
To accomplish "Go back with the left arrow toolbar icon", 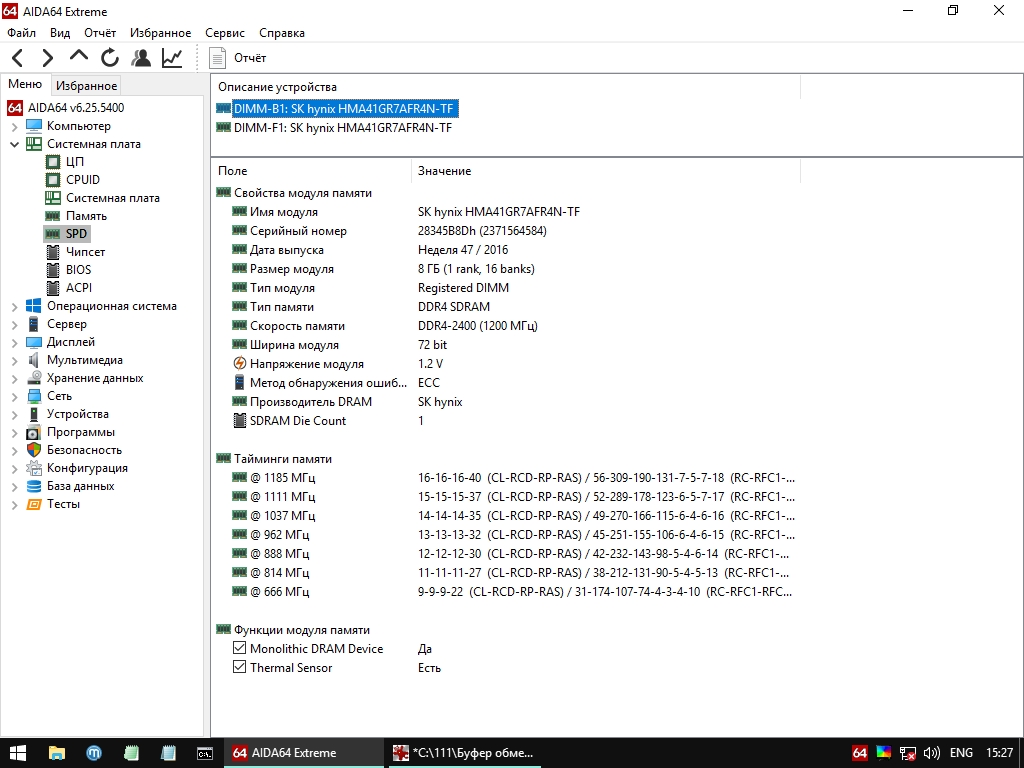I will click(18, 57).
